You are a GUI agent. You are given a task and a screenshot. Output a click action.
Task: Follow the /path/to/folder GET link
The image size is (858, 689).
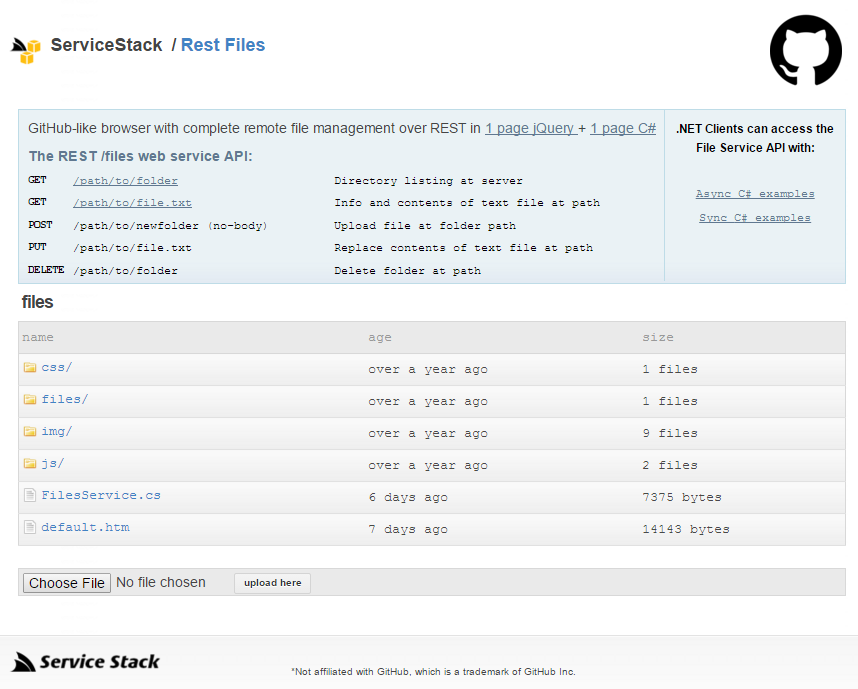point(125,181)
